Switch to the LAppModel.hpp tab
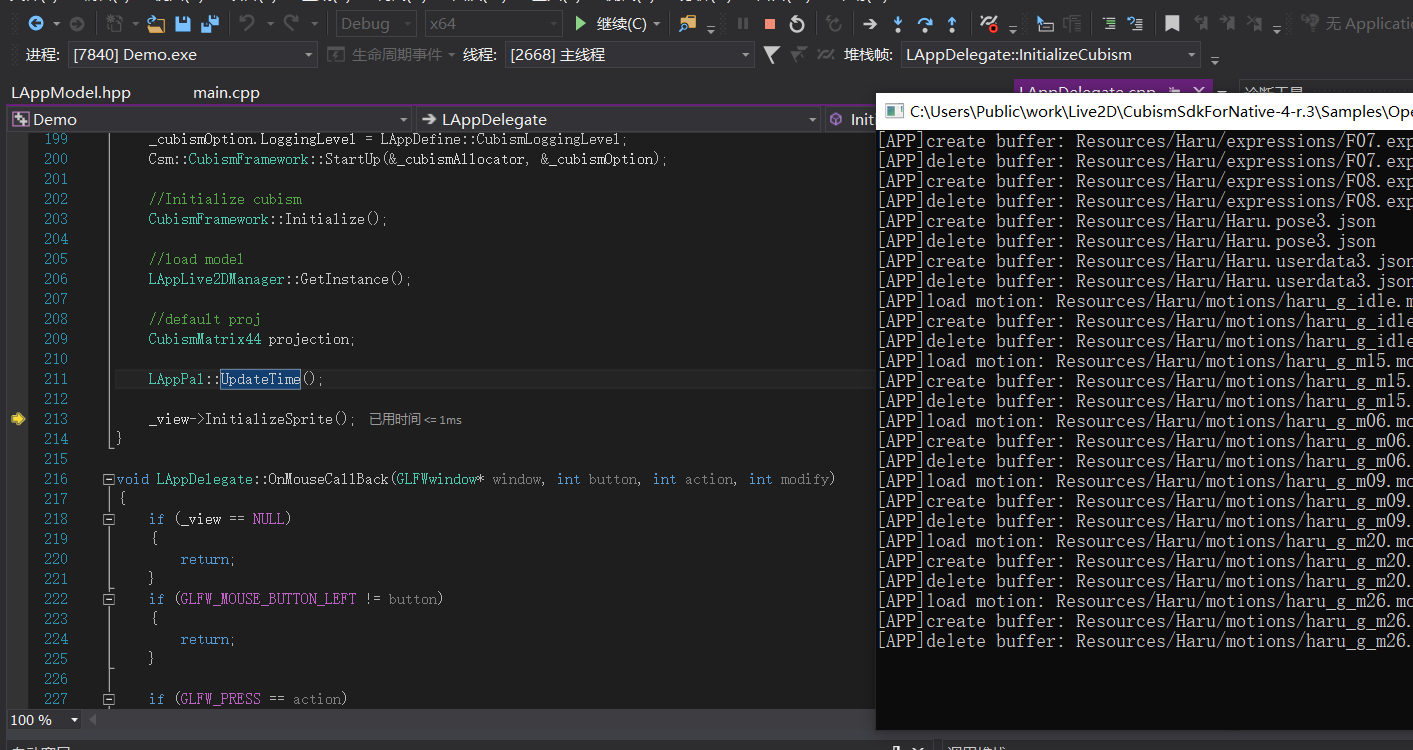Image resolution: width=1413 pixels, height=750 pixels. point(71,92)
